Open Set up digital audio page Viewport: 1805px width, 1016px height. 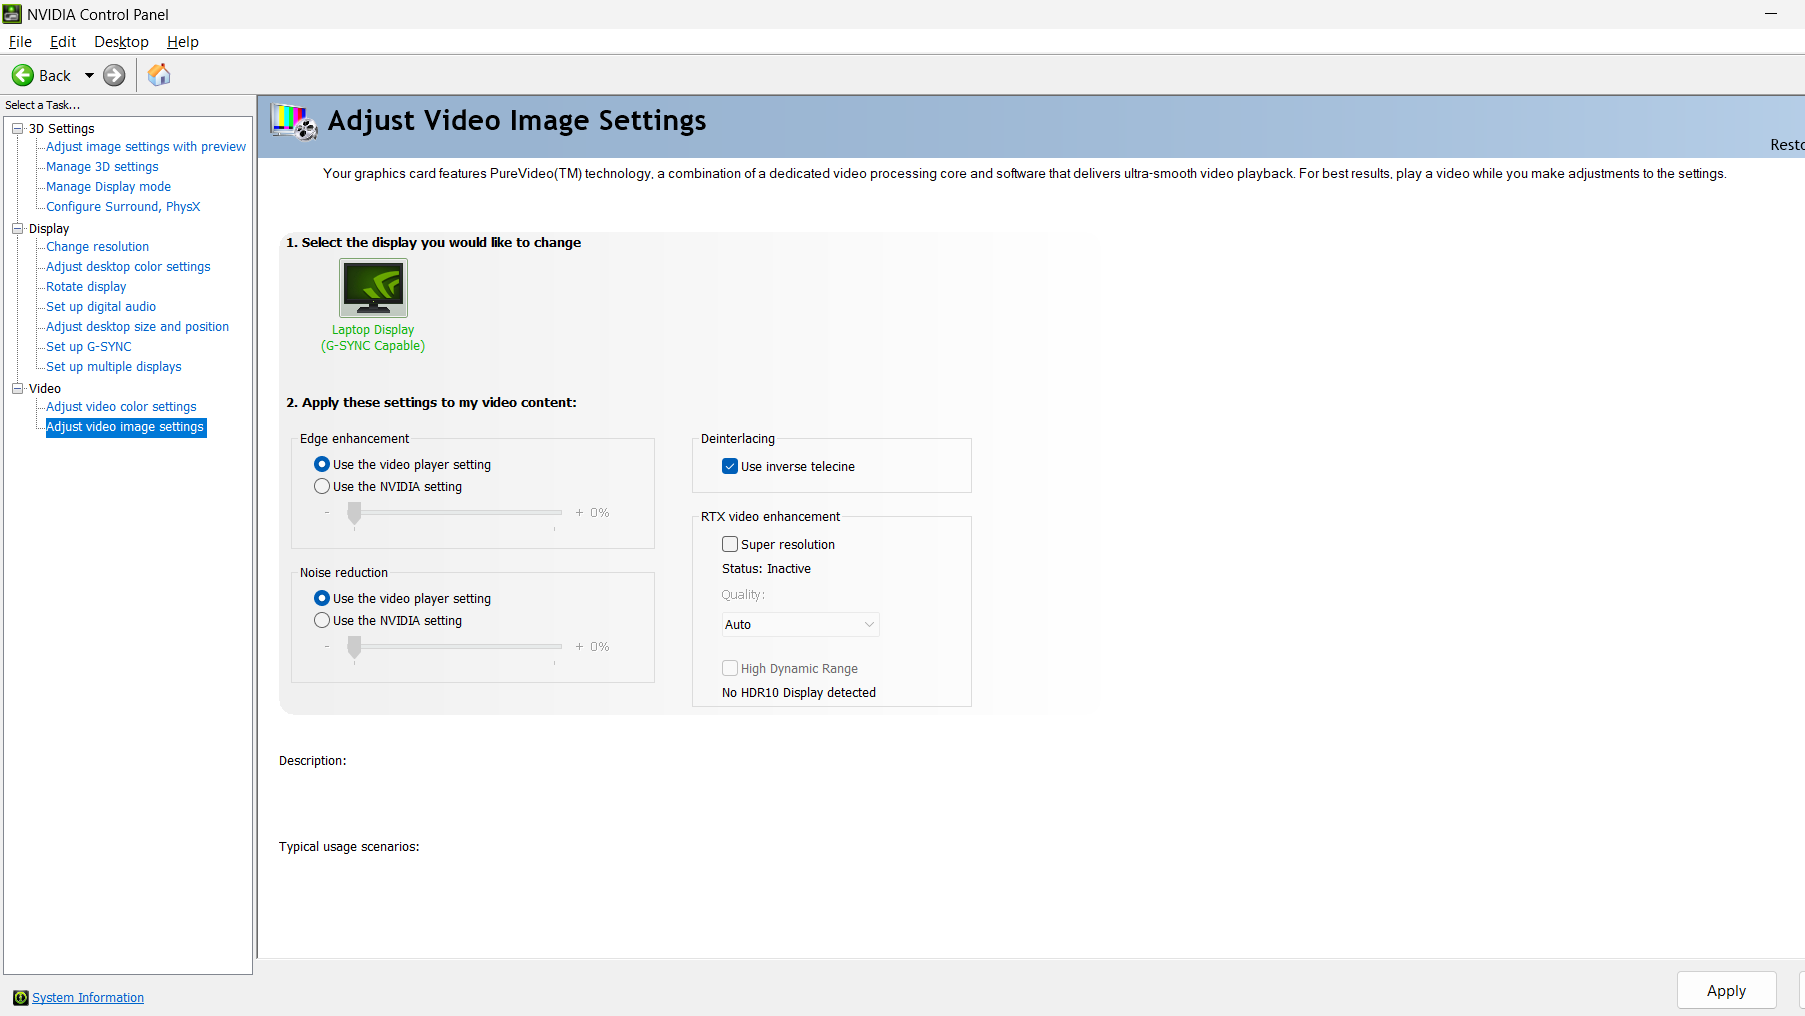[101, 307]
